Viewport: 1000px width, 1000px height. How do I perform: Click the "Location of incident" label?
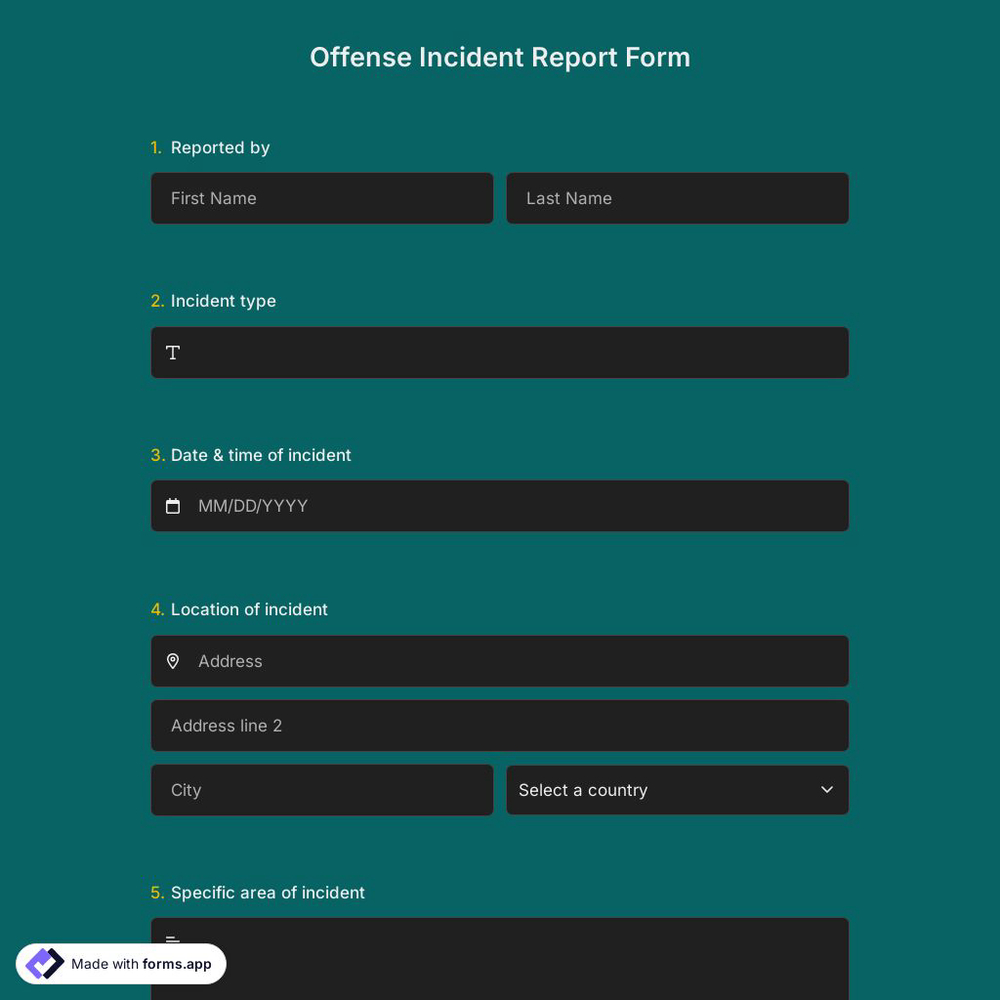coord(248,609)
